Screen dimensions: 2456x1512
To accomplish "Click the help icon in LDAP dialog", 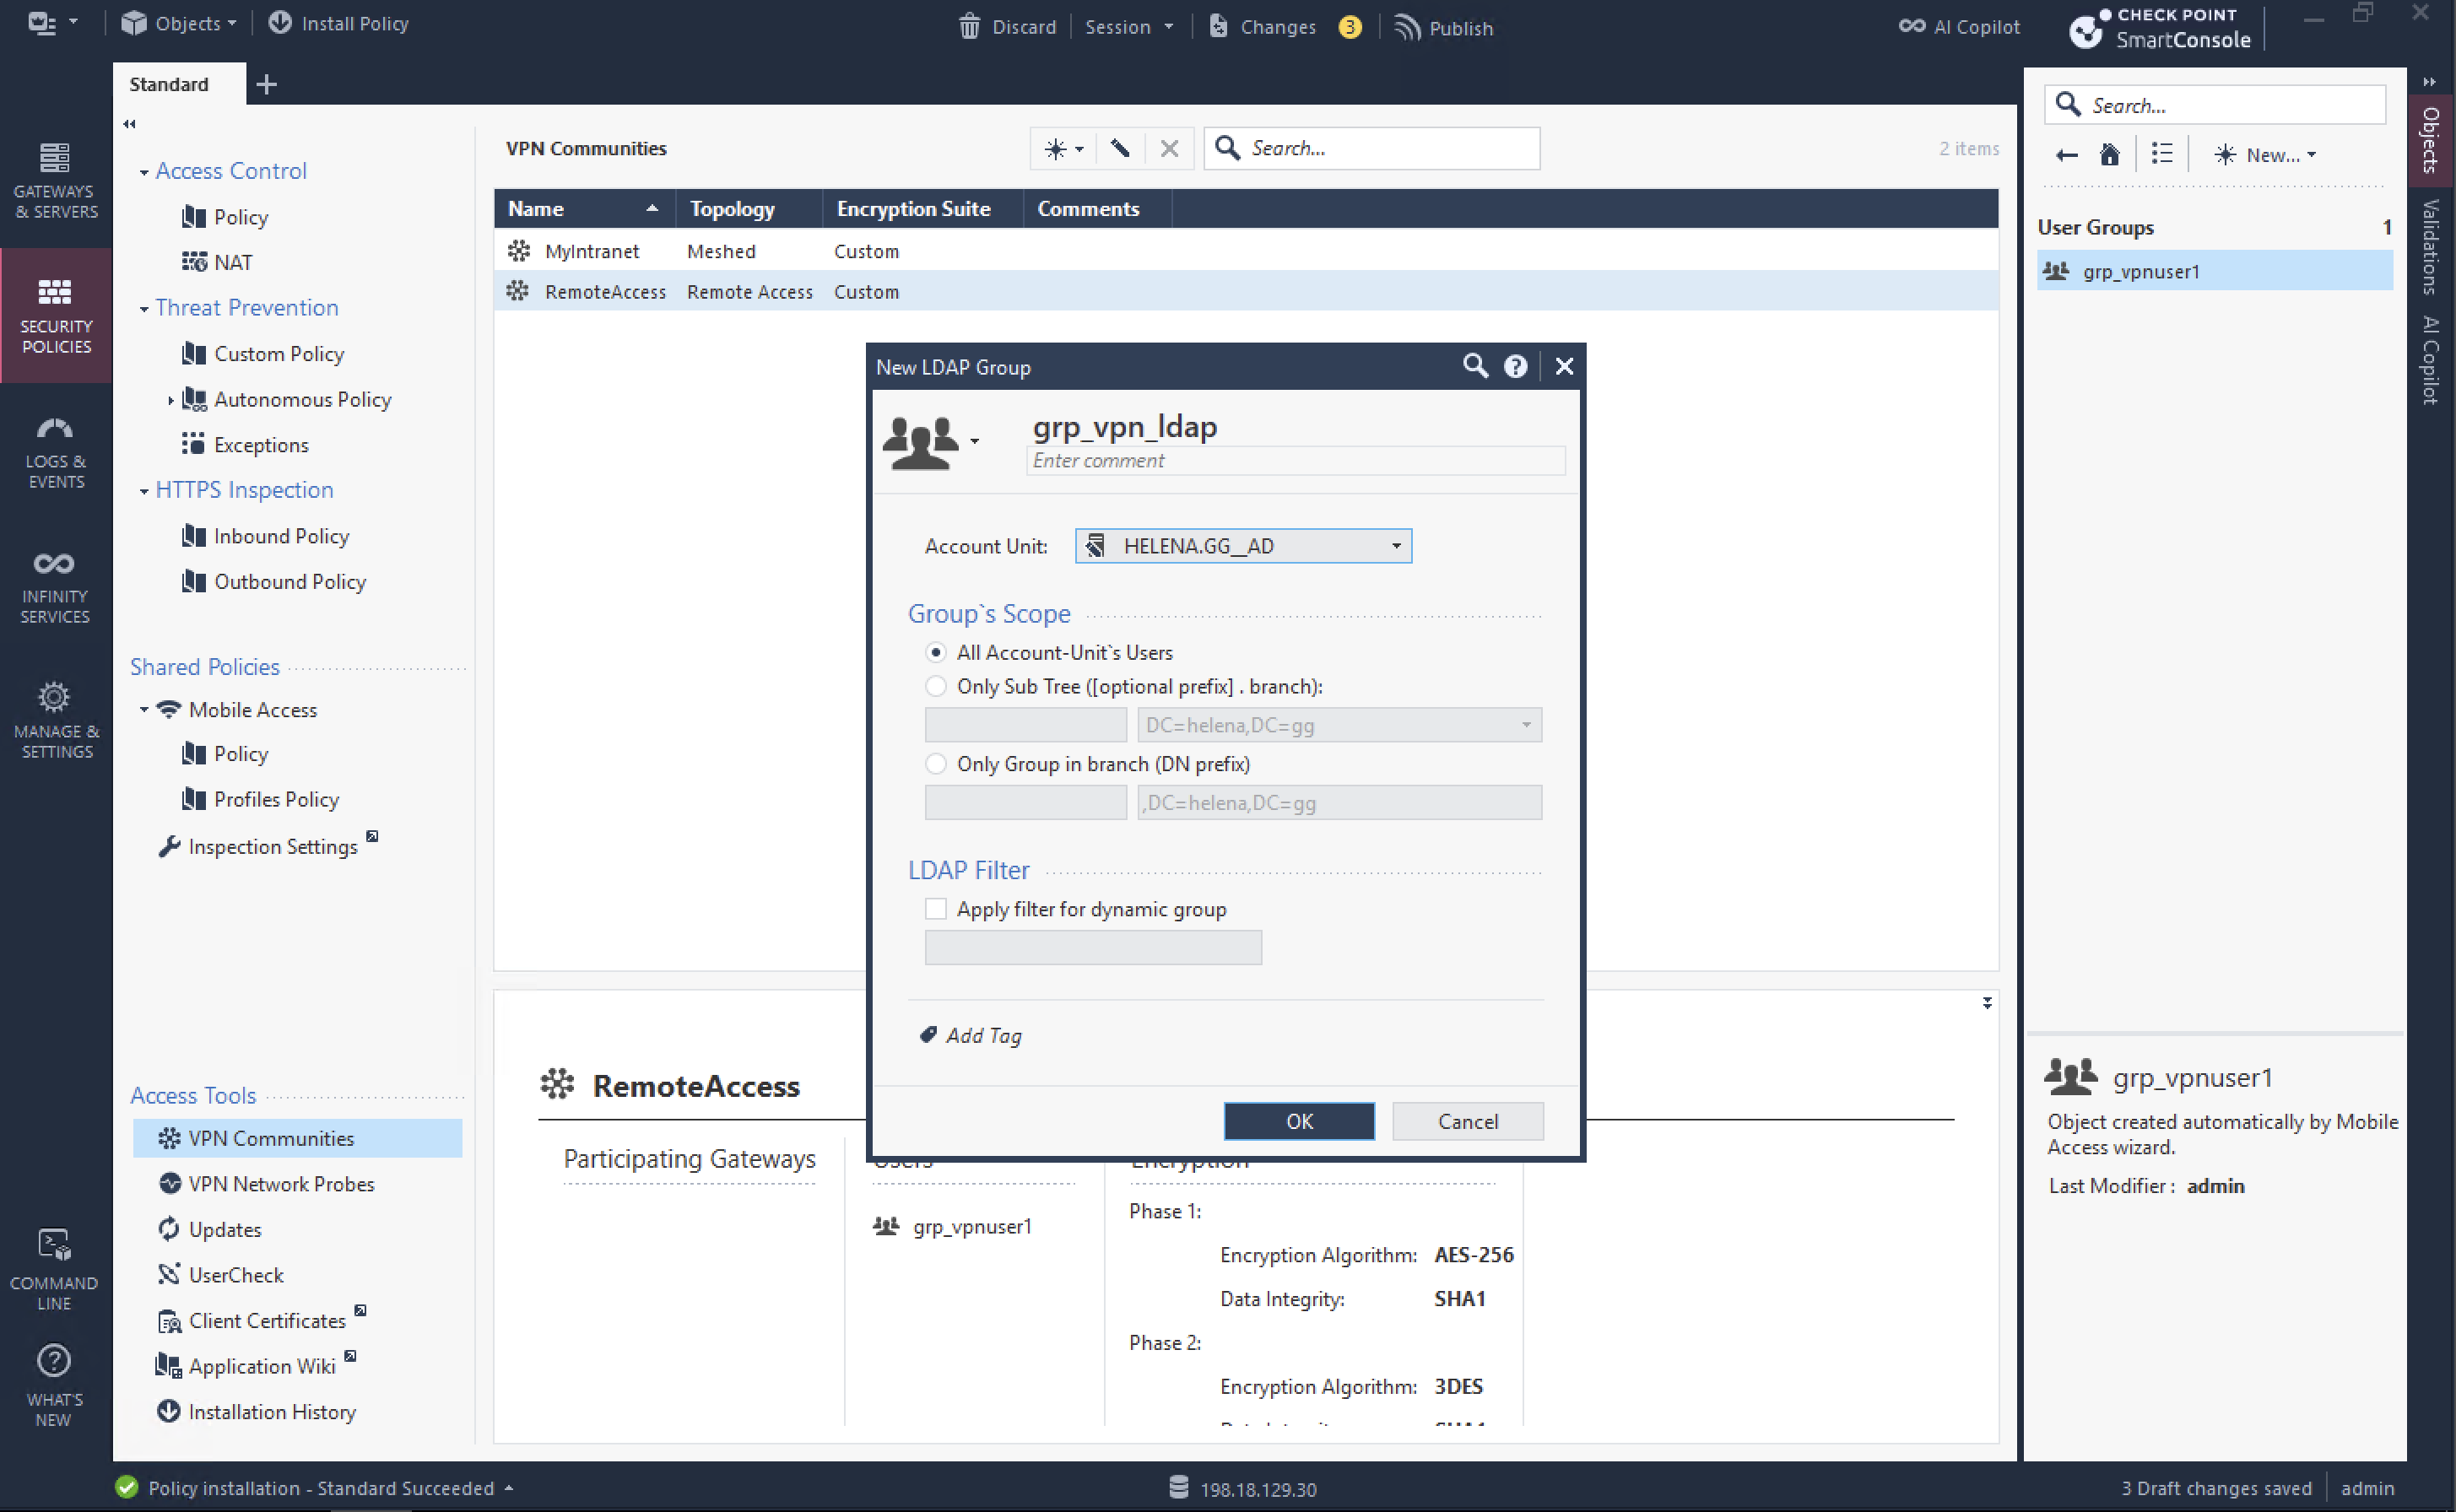I will pyautogui.click(x=1515, y=367).
